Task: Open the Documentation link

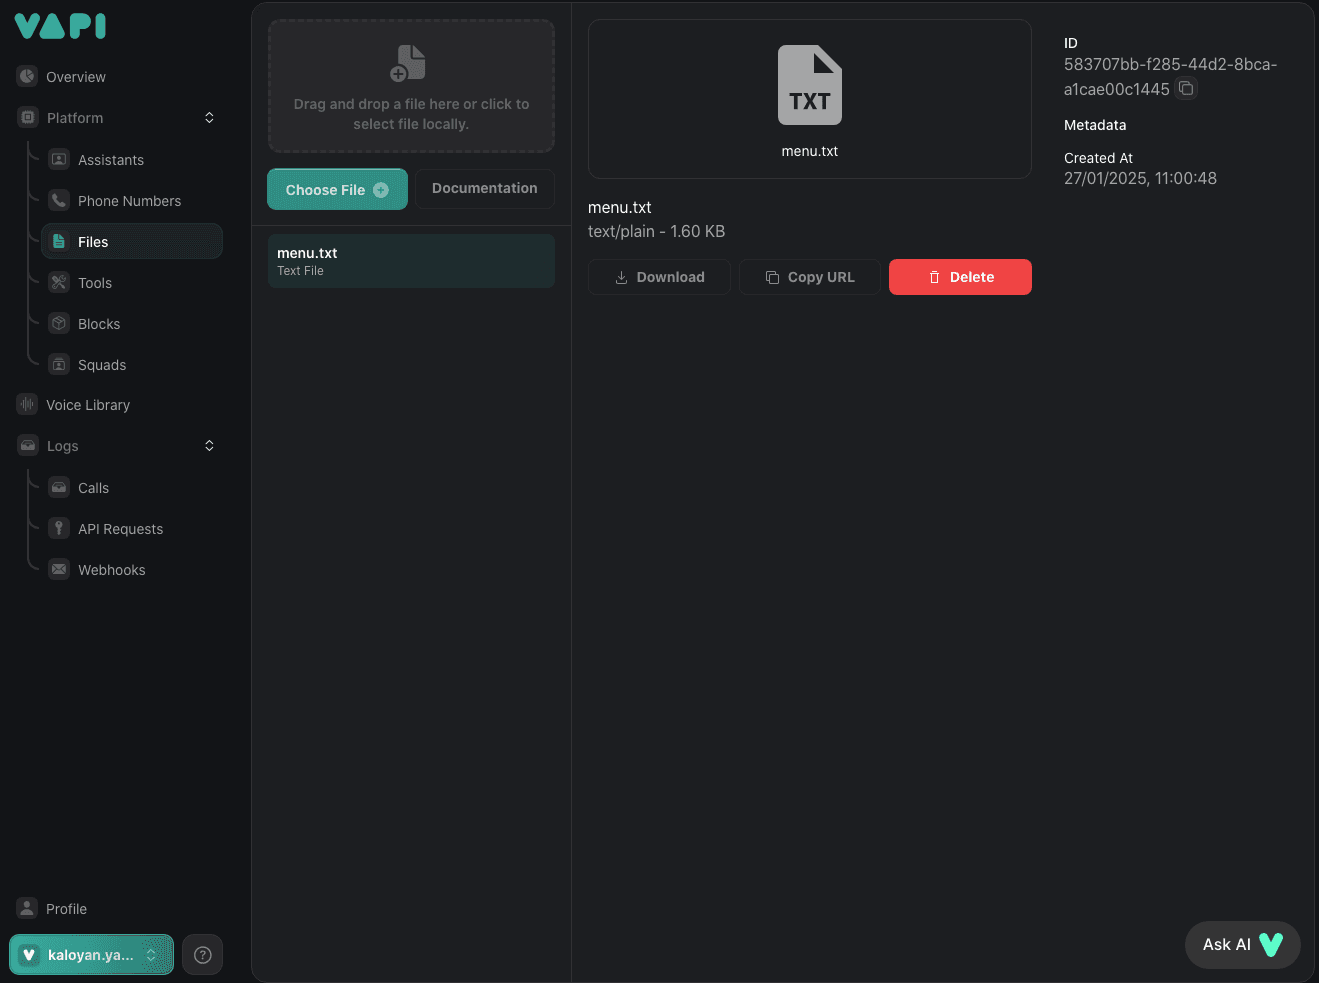Action: (484, 189)
